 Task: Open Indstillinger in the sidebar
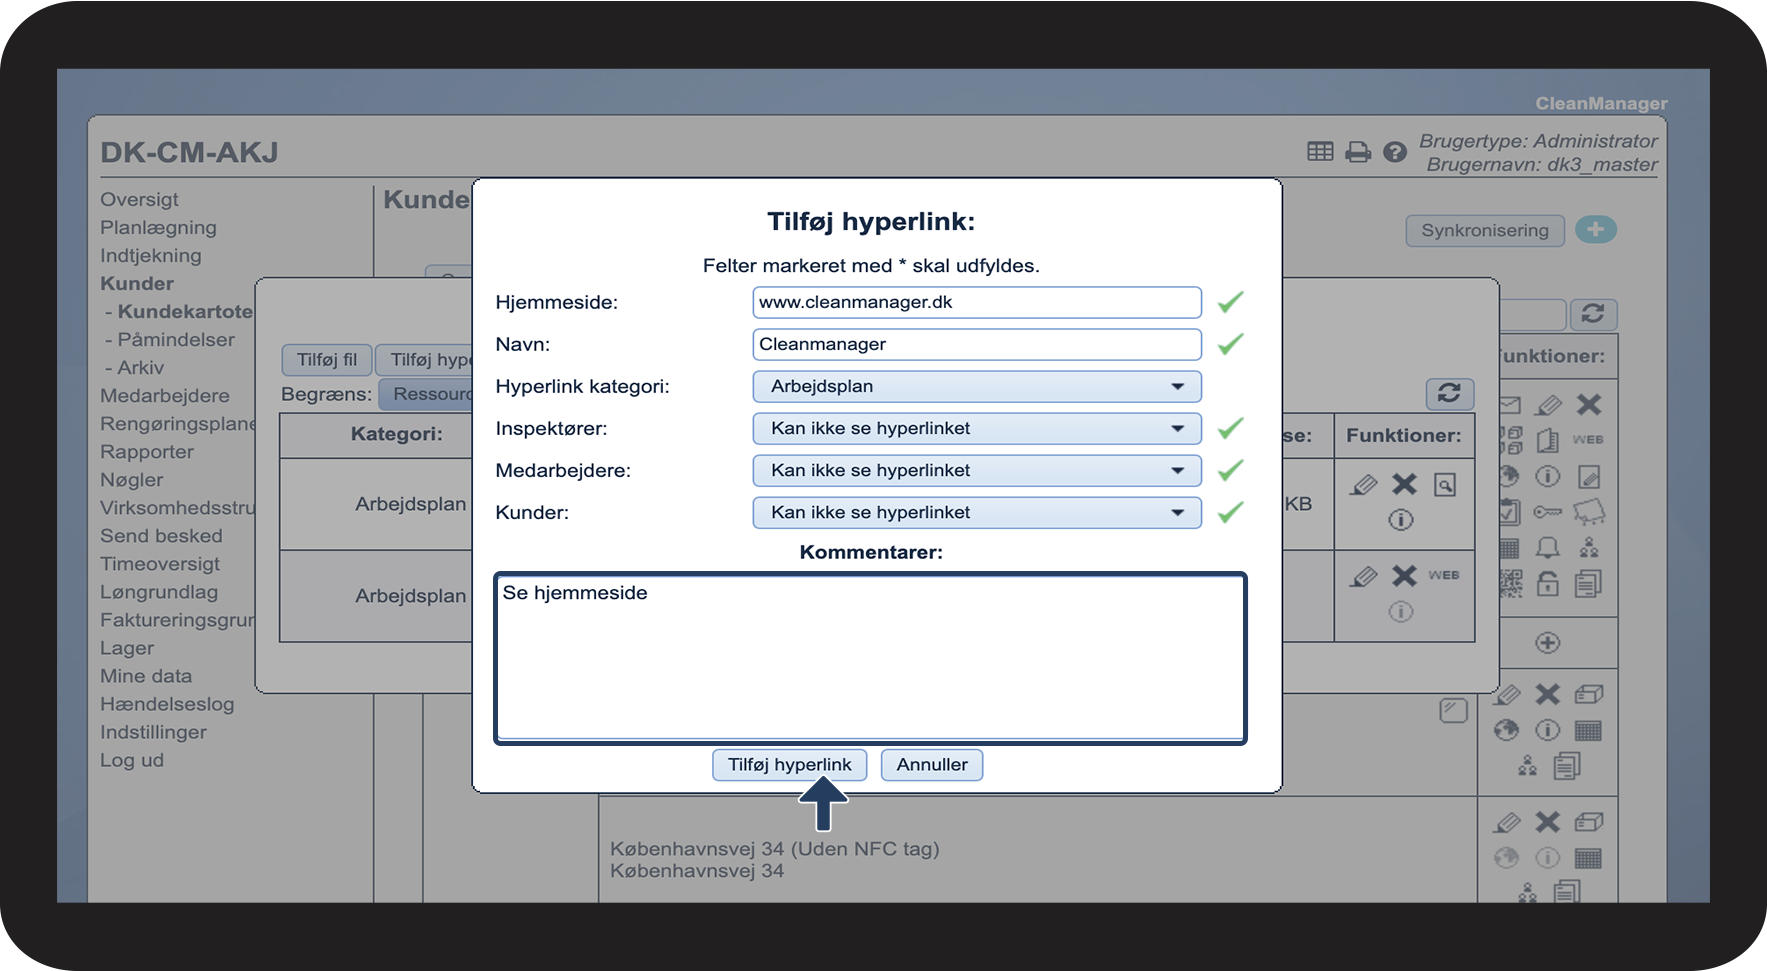(x=153, y=732)
